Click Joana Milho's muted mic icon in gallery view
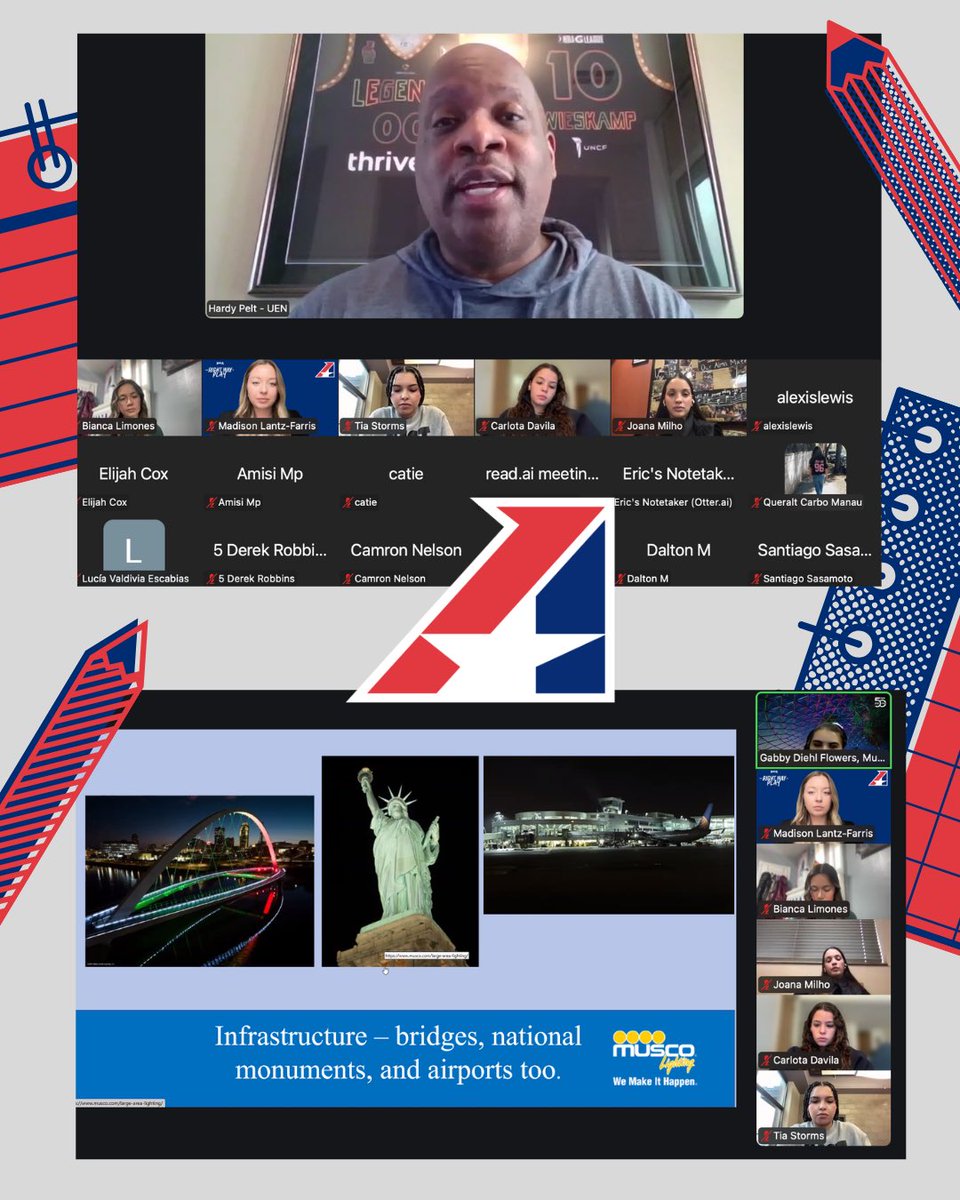 coord(619,426)
